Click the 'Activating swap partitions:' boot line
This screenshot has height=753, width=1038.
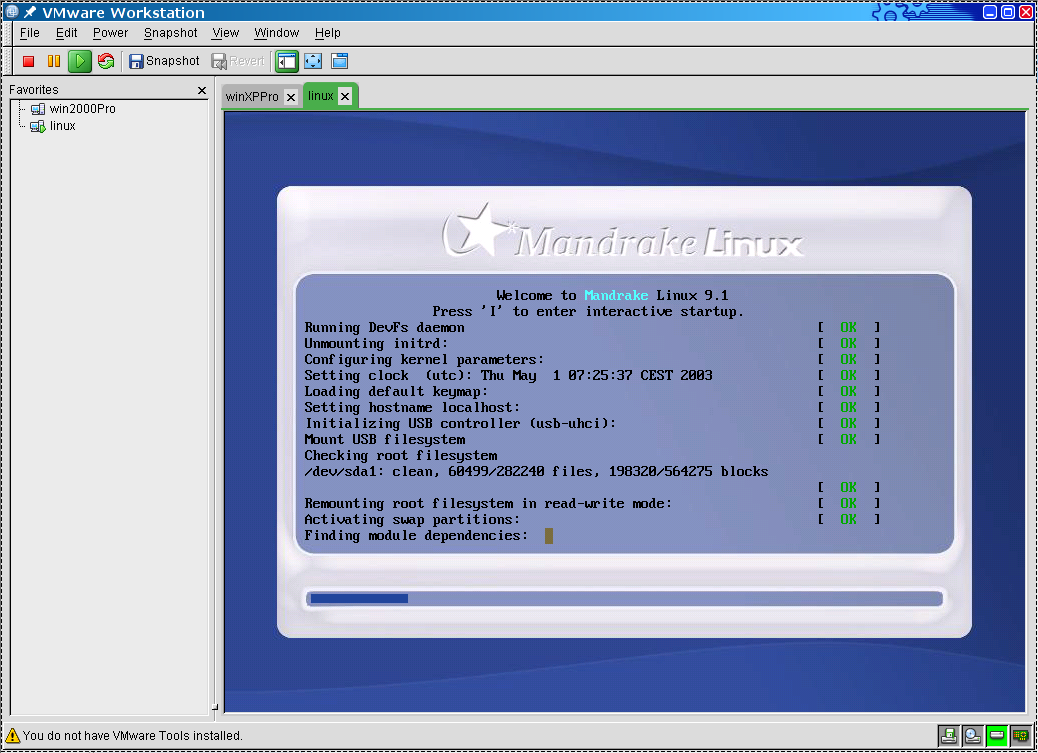tap(412, 520)
